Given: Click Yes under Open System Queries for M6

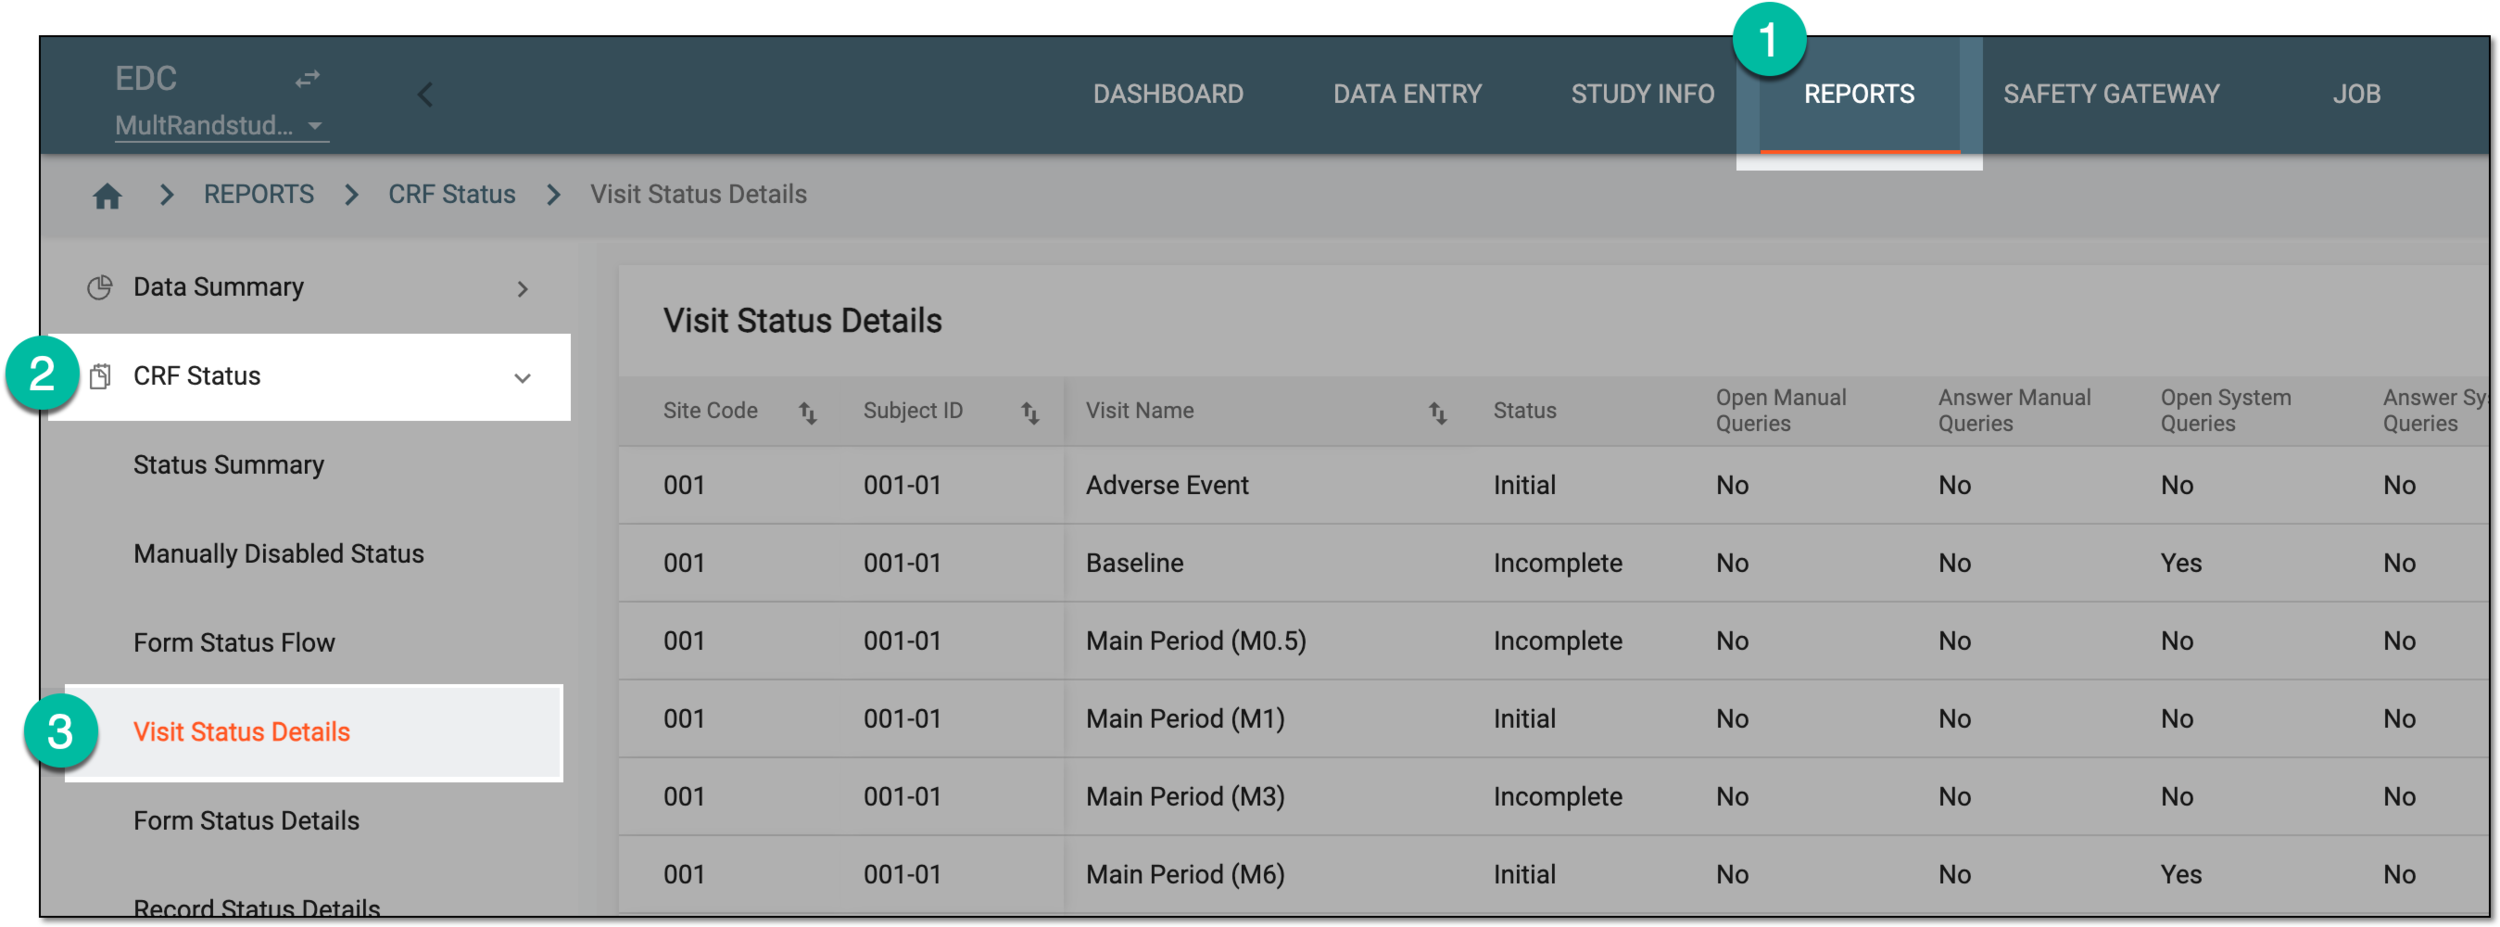Looking at the screenshot, I should tap(2181, 876).
